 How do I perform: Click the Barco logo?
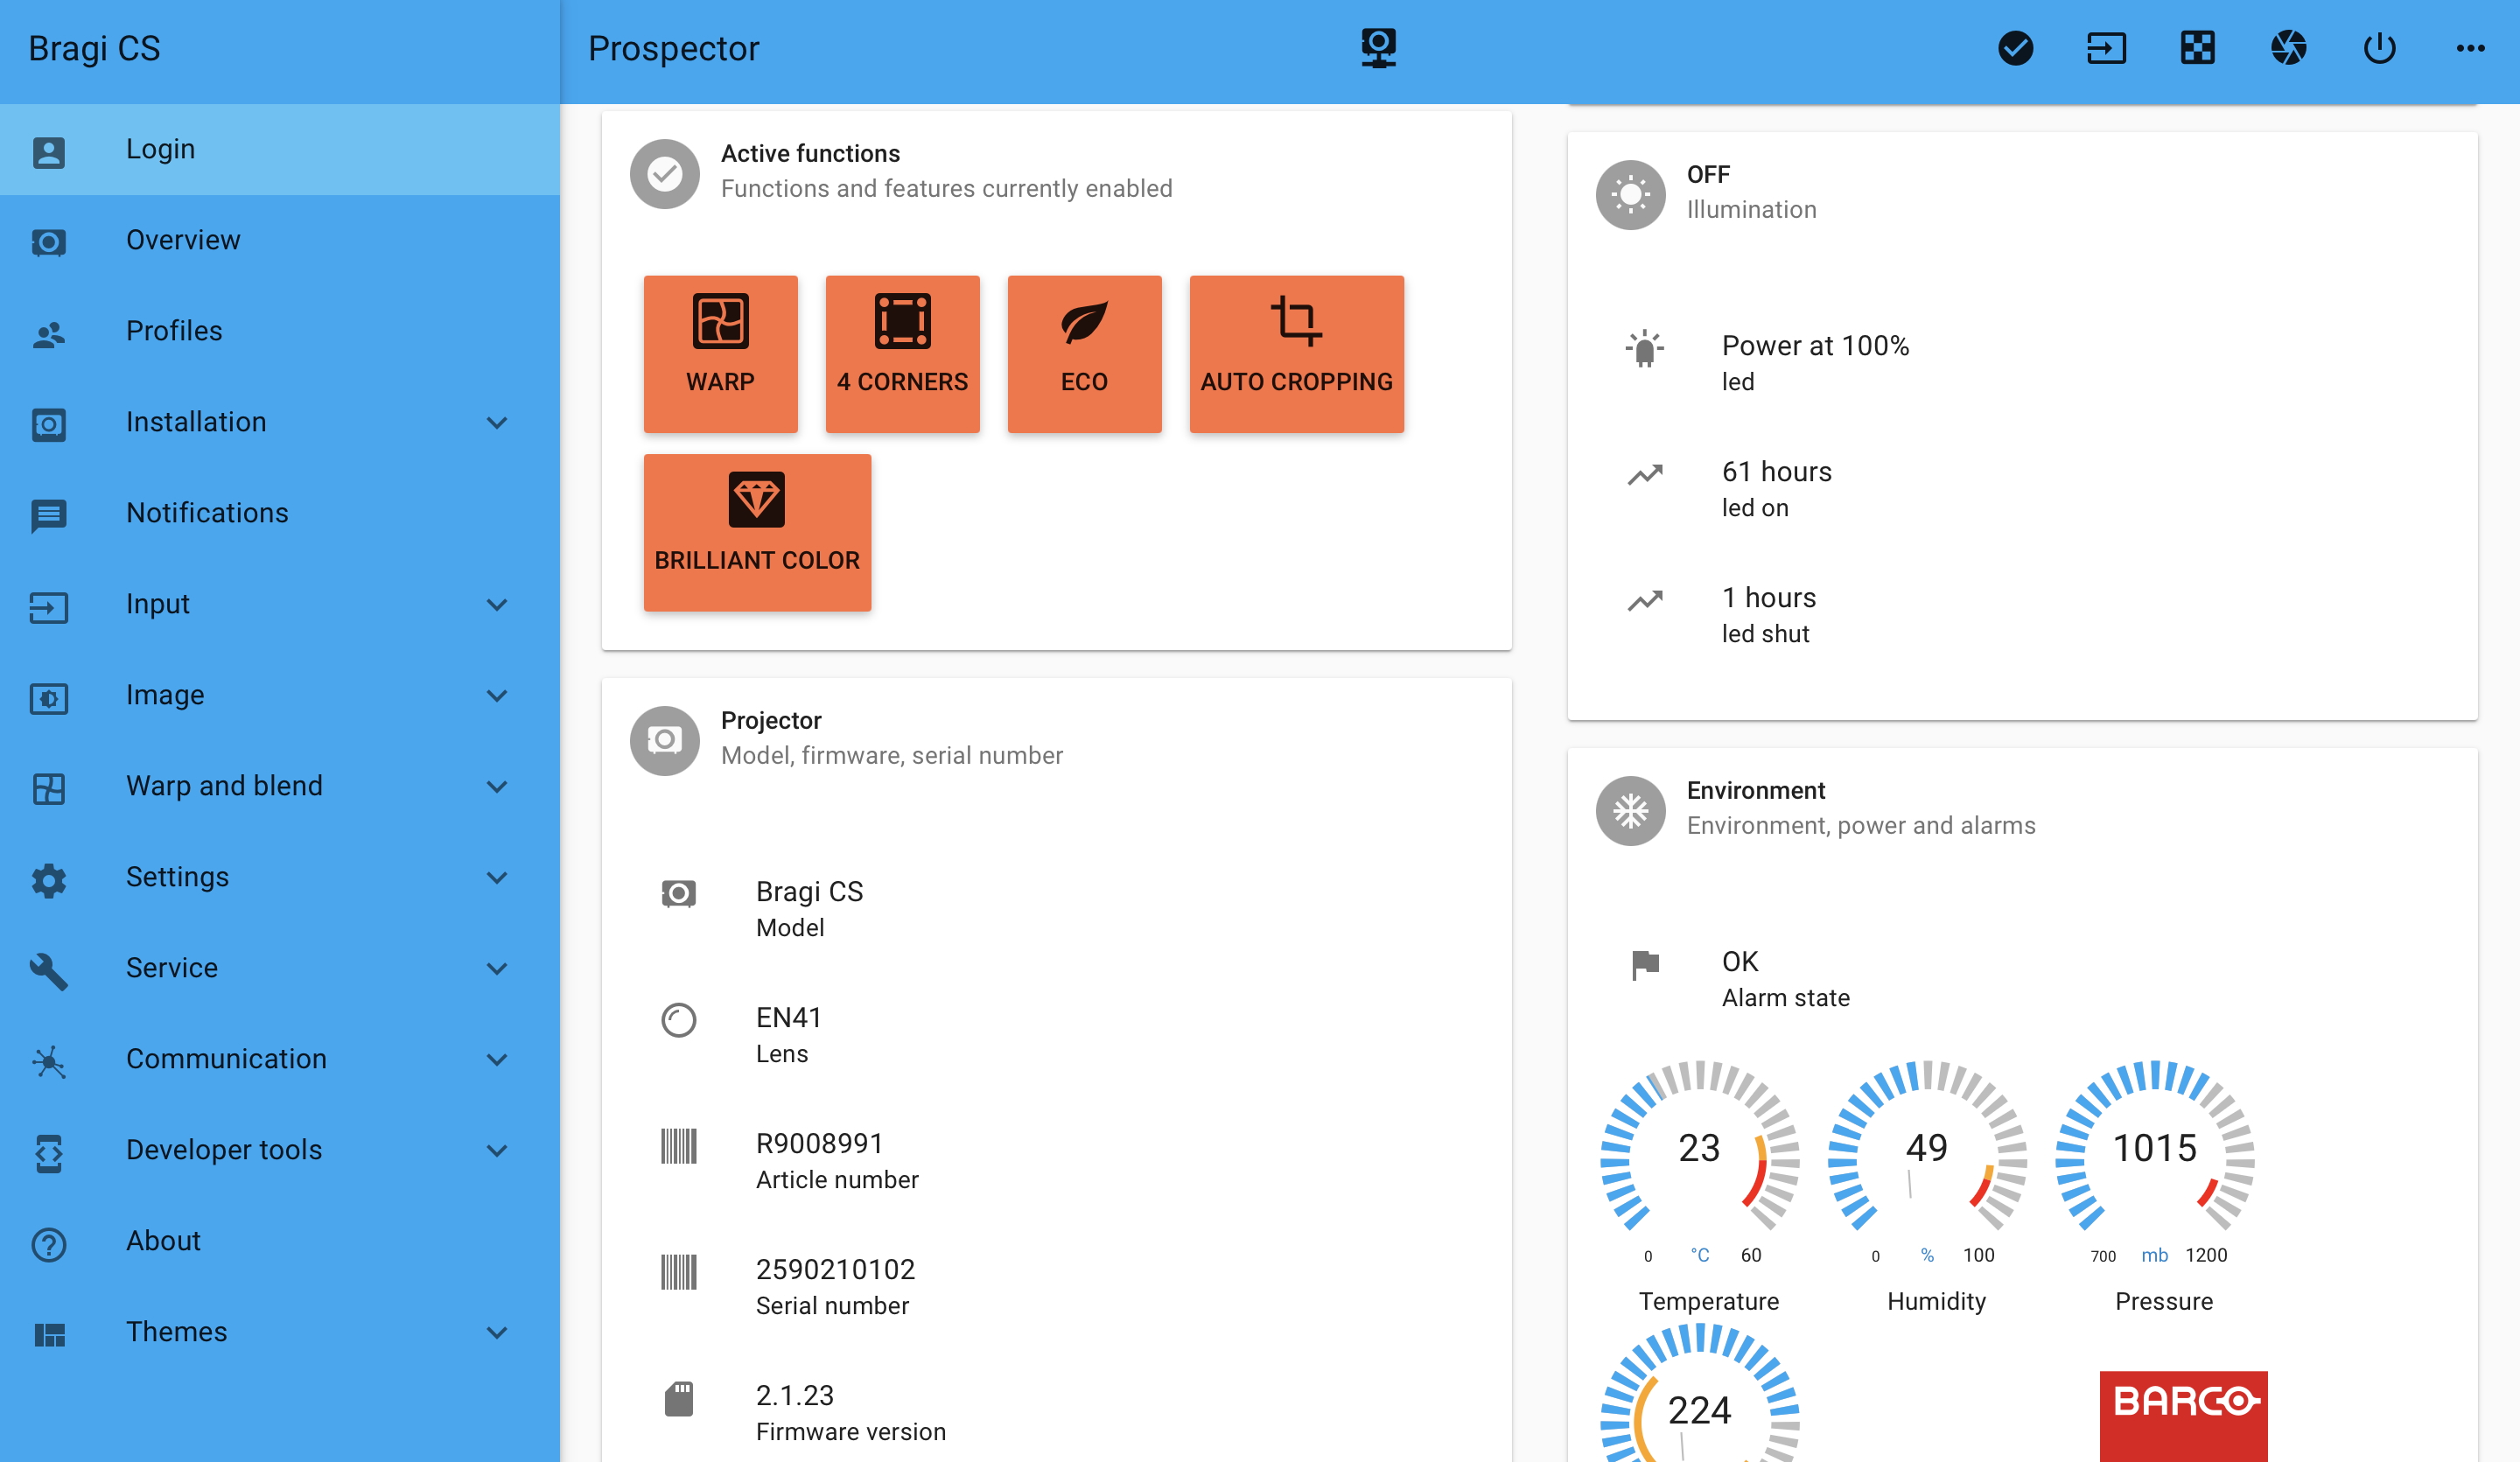(2183, 1415)
